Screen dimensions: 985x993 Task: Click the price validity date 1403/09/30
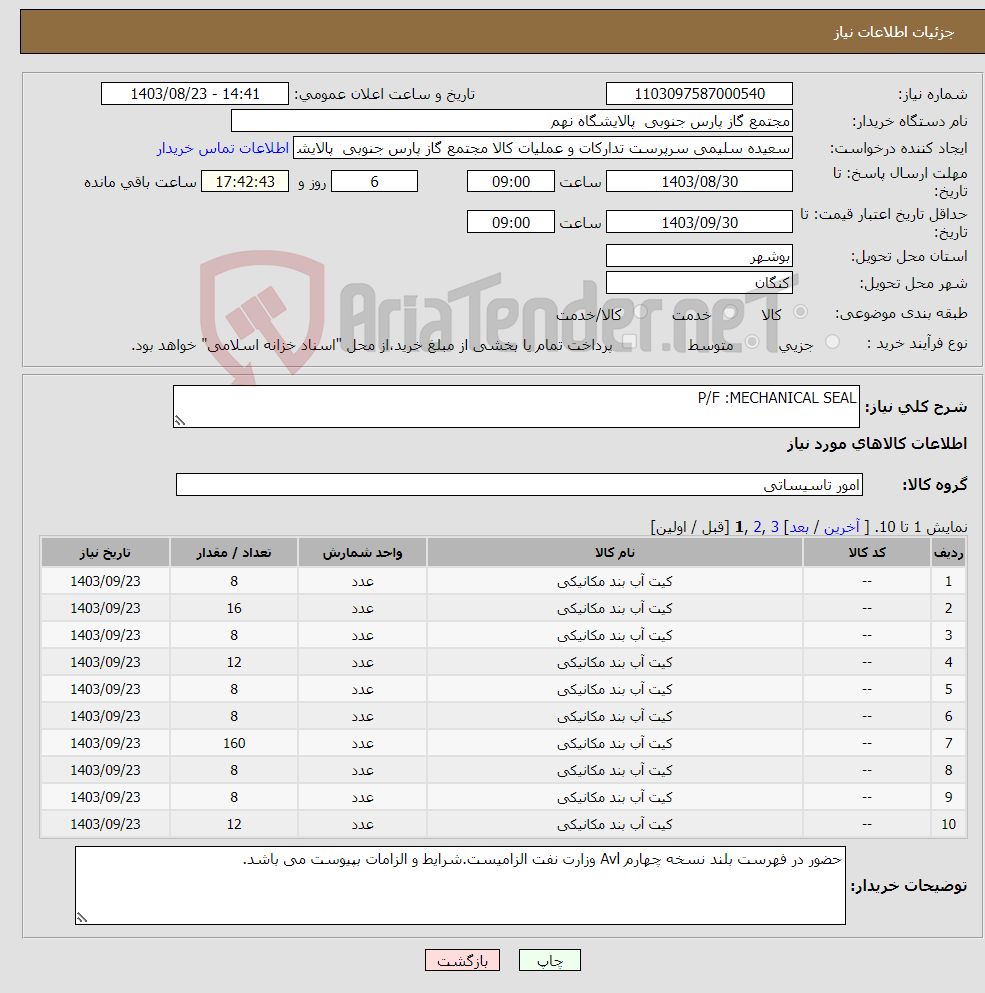click(x=699, y=222)
